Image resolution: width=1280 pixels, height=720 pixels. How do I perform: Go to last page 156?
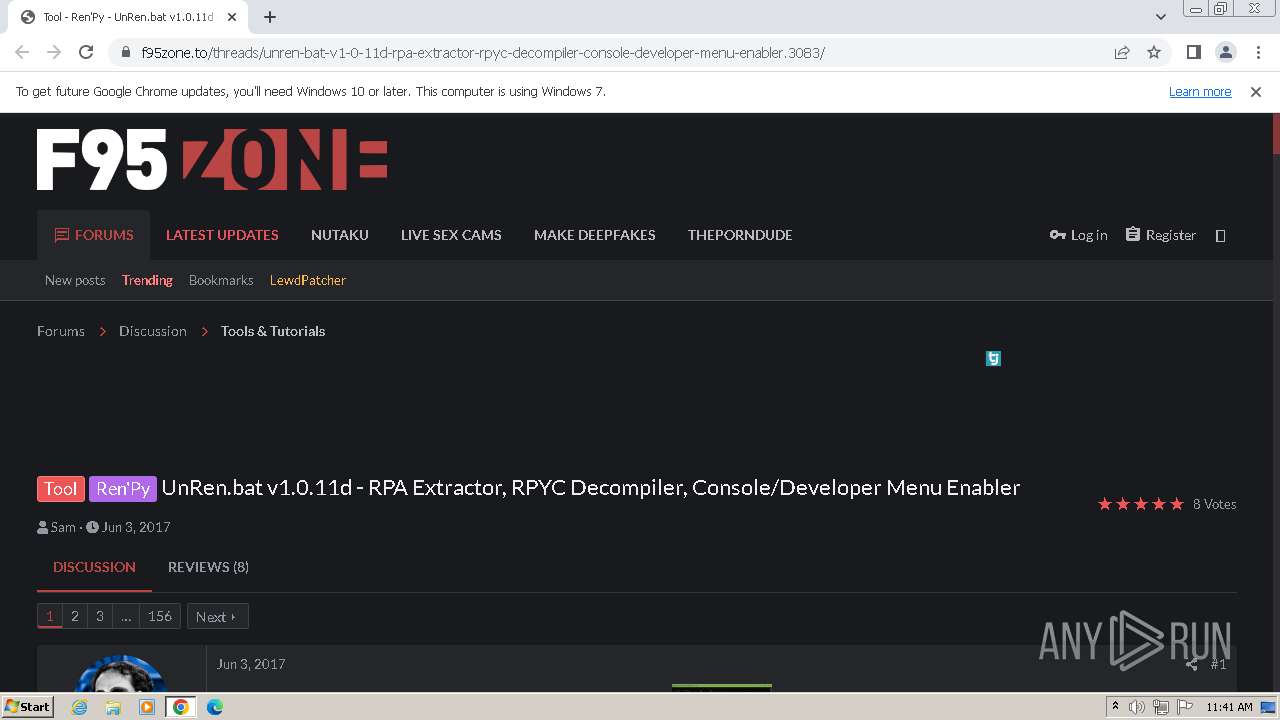pyautogui.click(x=160, y=616)
